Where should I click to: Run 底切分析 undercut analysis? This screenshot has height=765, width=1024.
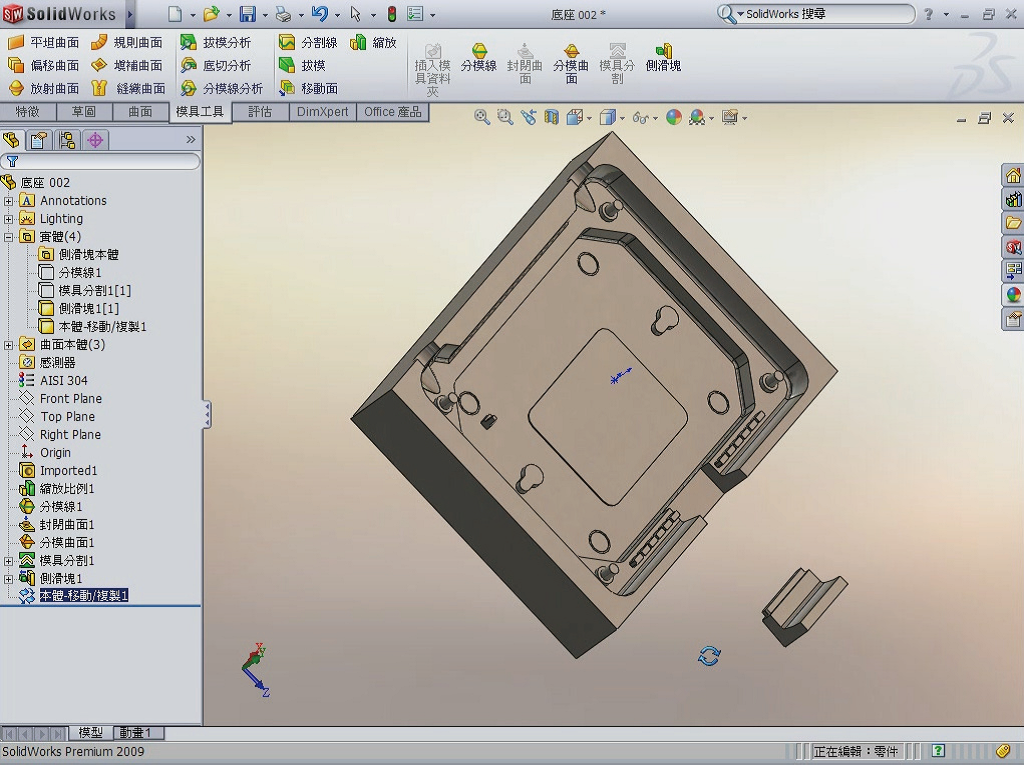tap(216, 65)
